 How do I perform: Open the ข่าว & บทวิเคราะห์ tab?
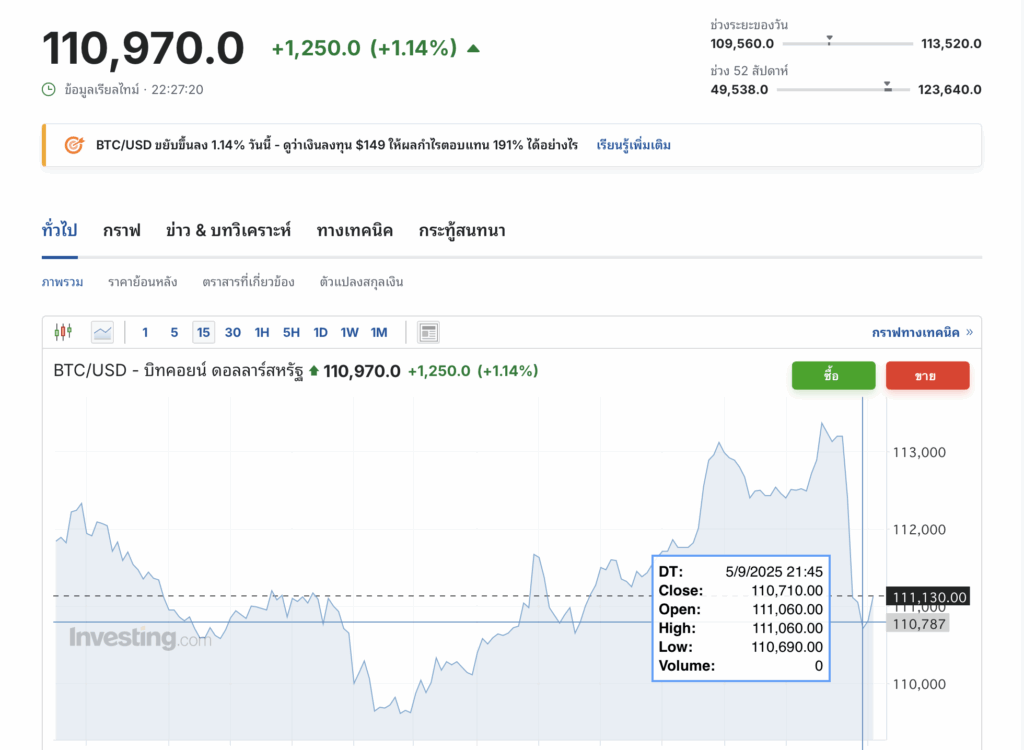(228, 230)
